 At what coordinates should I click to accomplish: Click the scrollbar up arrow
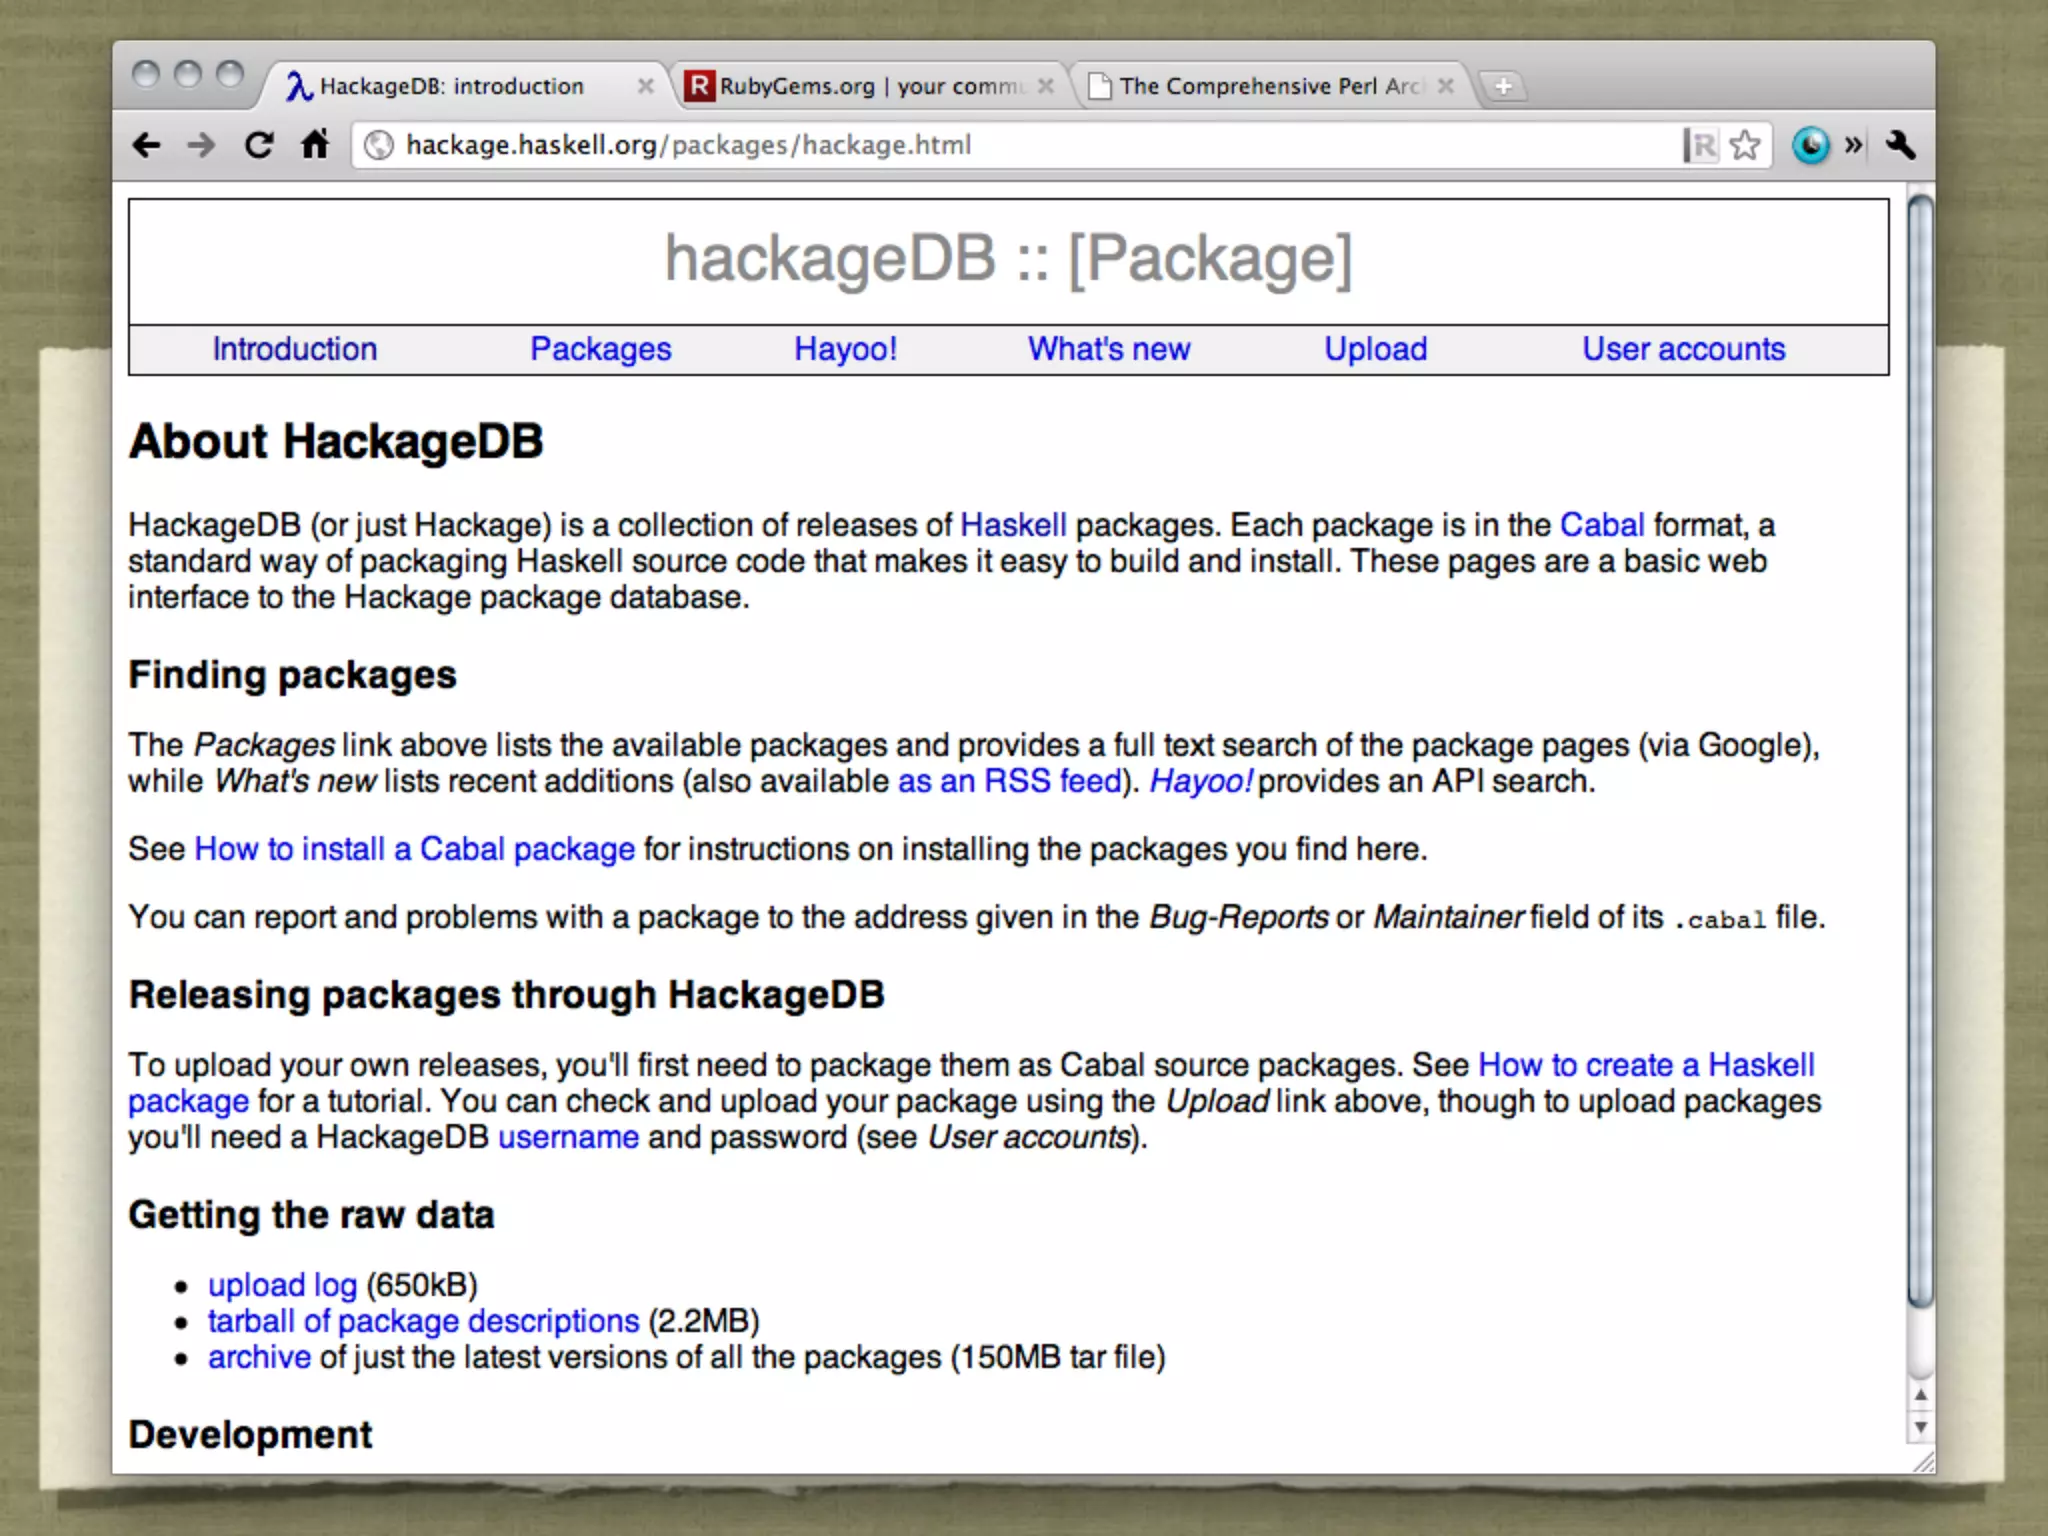click(1920, 1395)
